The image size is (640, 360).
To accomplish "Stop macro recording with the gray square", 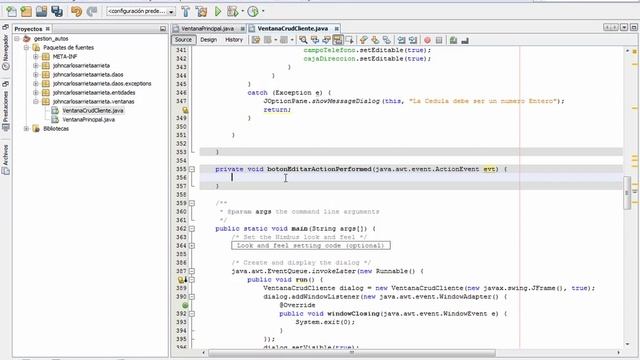I will point(439,40).
